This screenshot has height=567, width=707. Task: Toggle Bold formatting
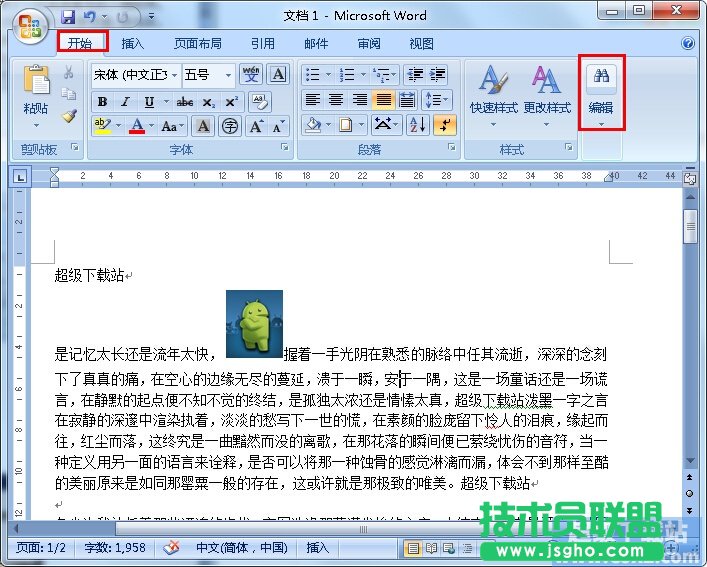[x=102, y=102]
